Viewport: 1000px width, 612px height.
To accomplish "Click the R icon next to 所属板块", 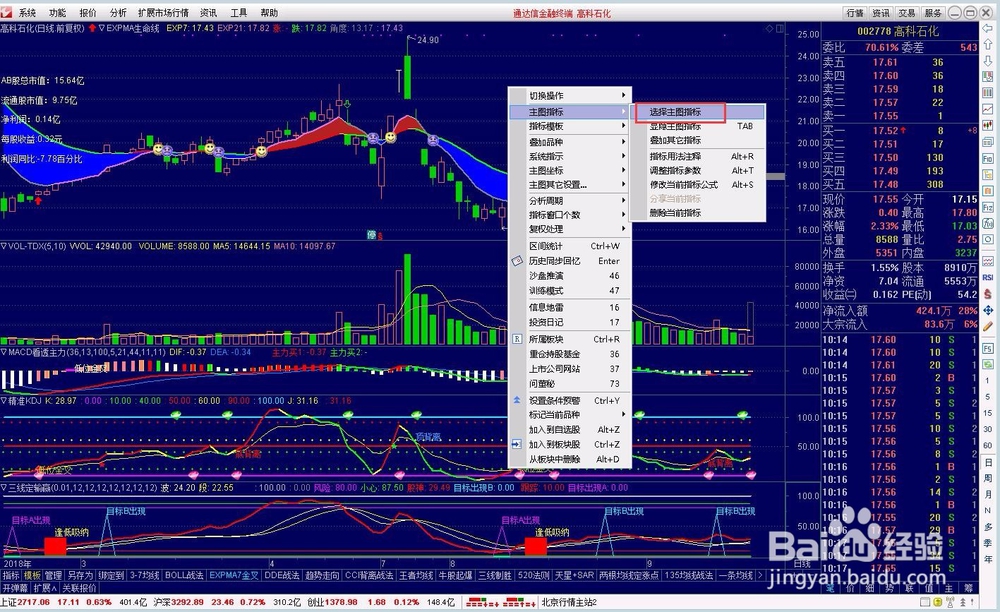I will point(517,339).
